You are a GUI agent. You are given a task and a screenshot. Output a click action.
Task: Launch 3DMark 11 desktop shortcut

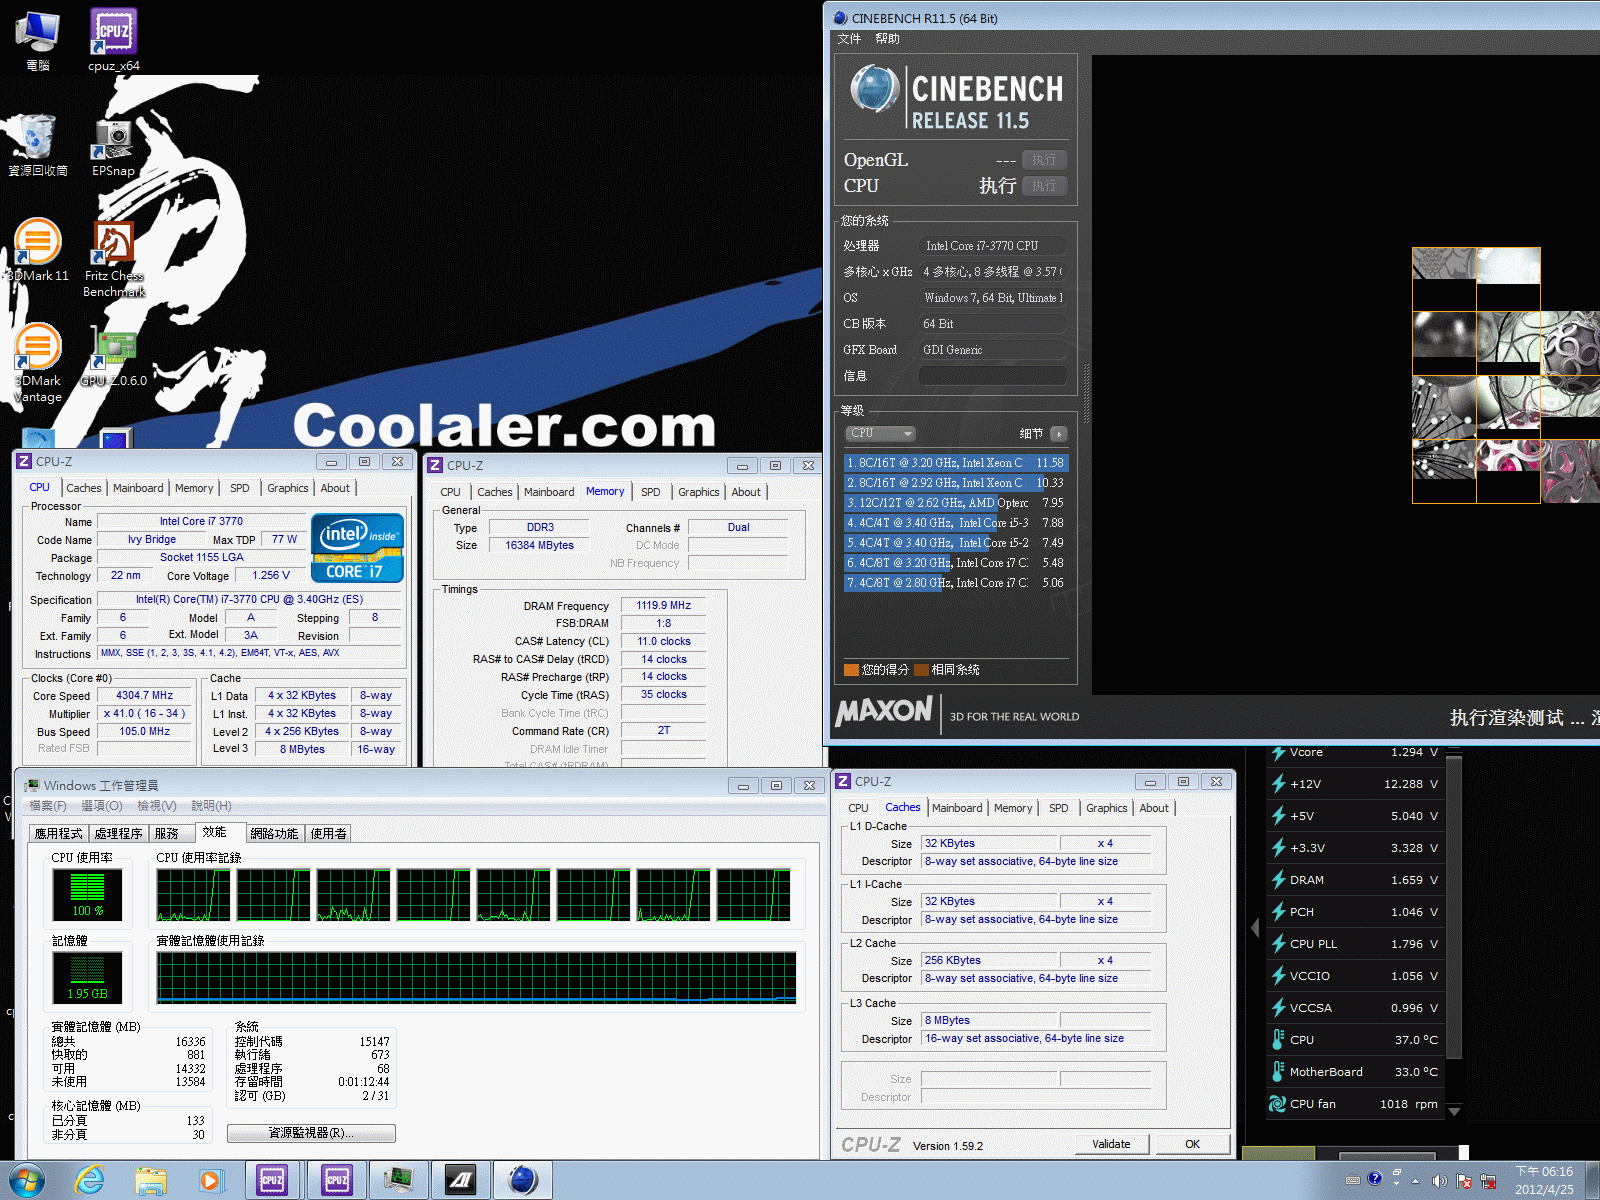[37, 250]
